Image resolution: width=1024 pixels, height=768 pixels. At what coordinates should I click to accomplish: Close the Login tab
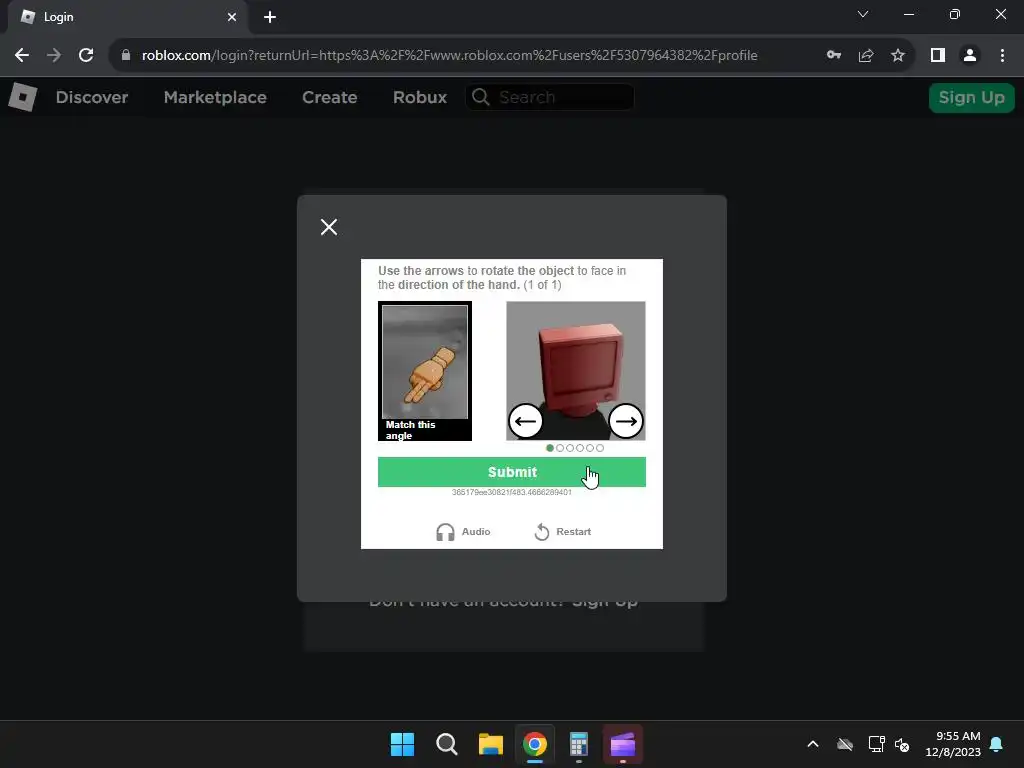(x=232, y=17)
